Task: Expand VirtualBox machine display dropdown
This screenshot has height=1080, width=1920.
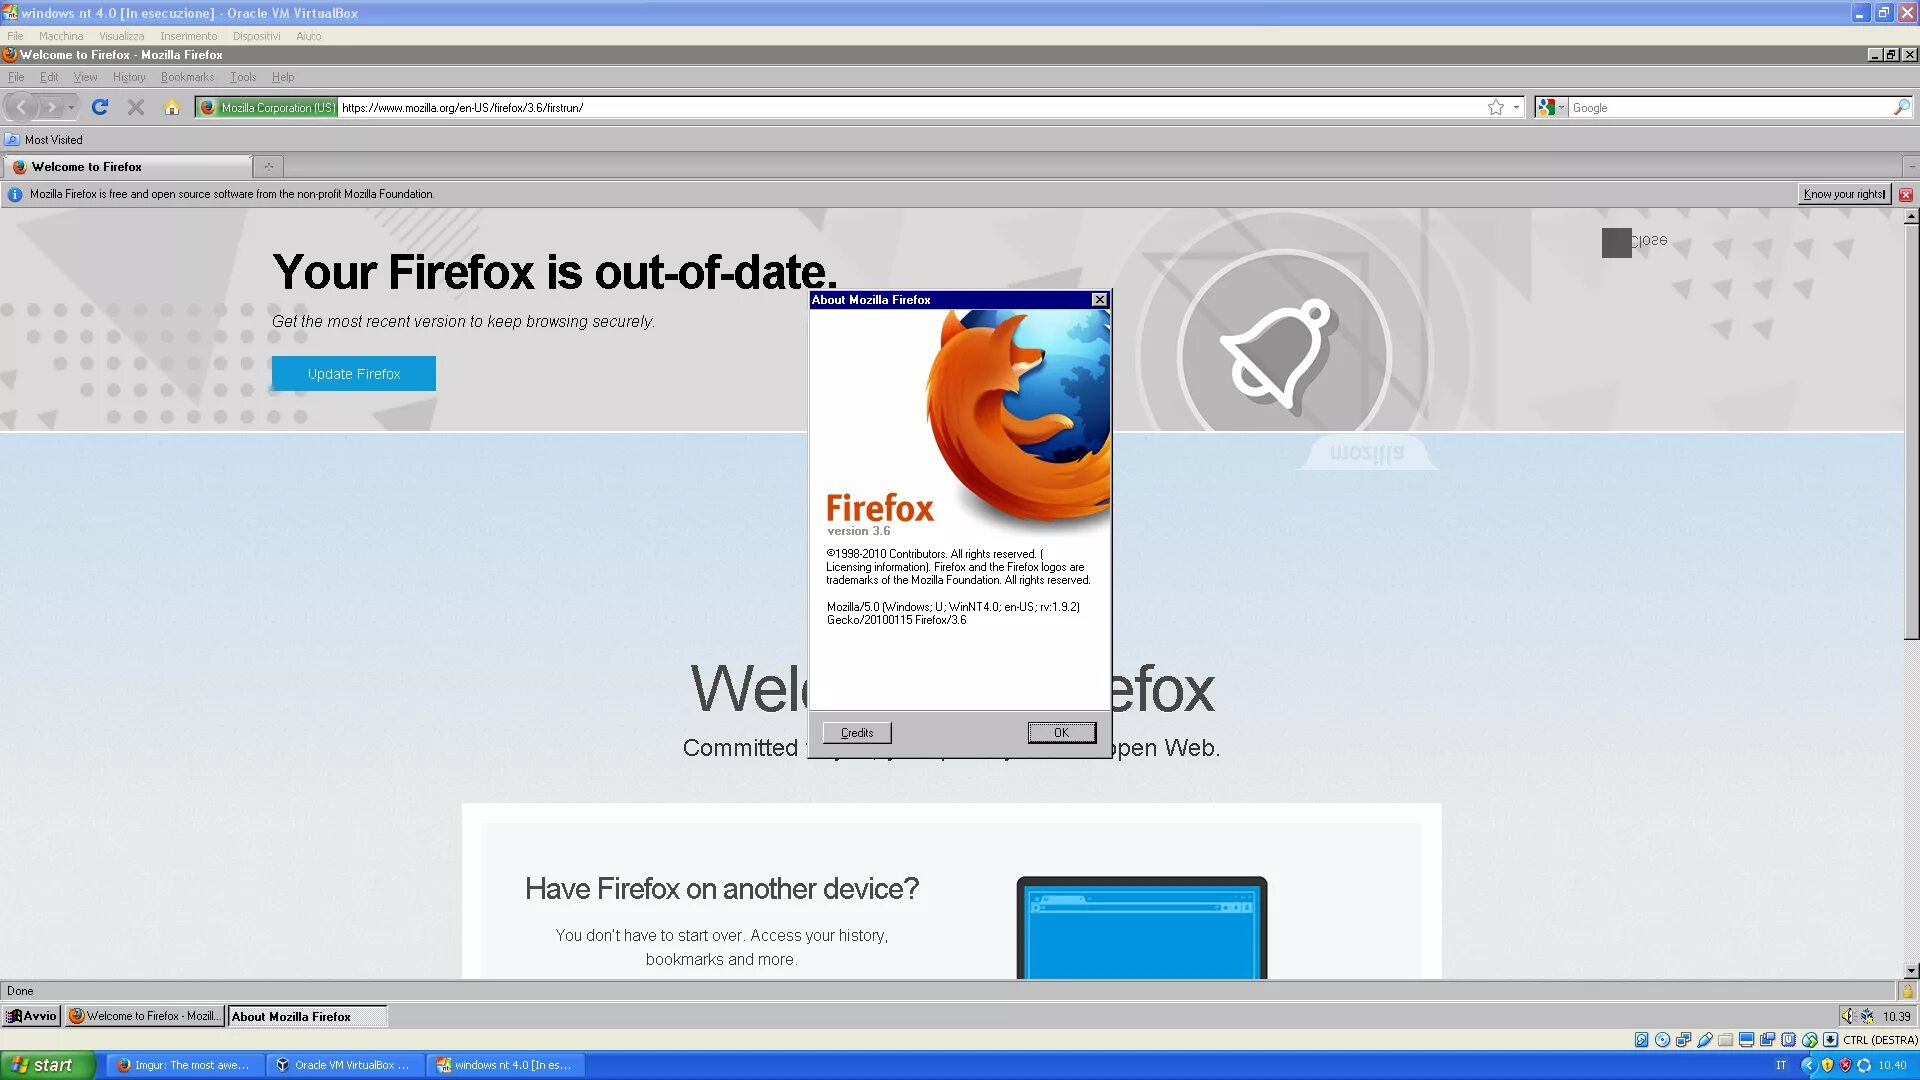Action: point(121,36)
